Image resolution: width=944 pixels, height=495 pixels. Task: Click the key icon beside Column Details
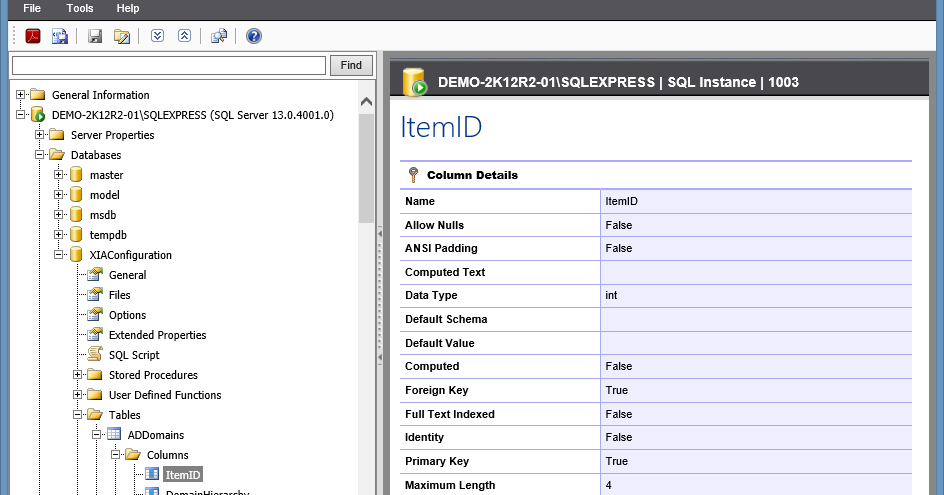coord(413,175)
